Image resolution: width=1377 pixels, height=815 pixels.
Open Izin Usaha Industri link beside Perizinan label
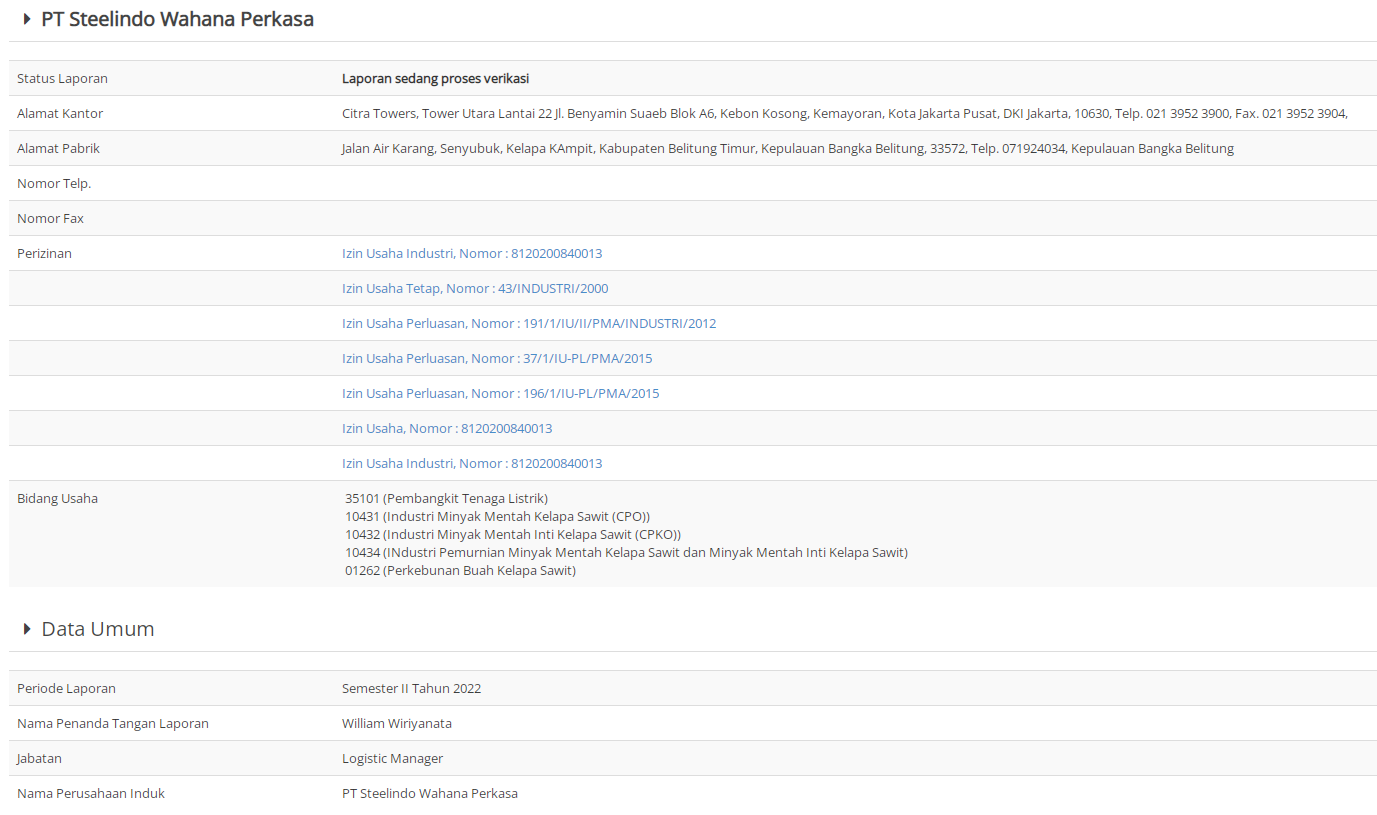pyautogui.click(x=472, y=253)
